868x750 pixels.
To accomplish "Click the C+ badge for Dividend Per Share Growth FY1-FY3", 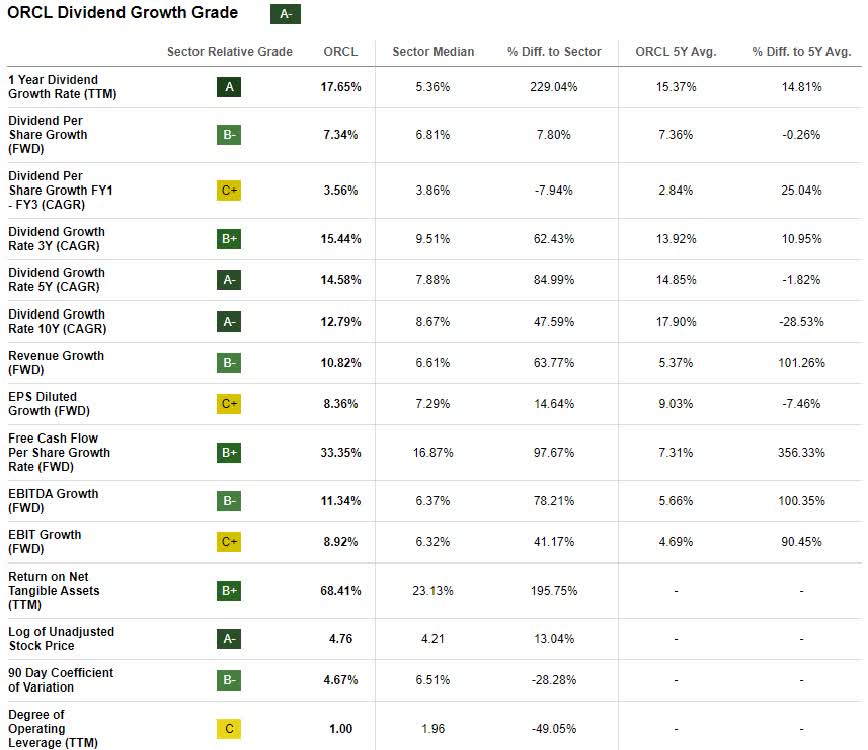I will coord(229,190).
